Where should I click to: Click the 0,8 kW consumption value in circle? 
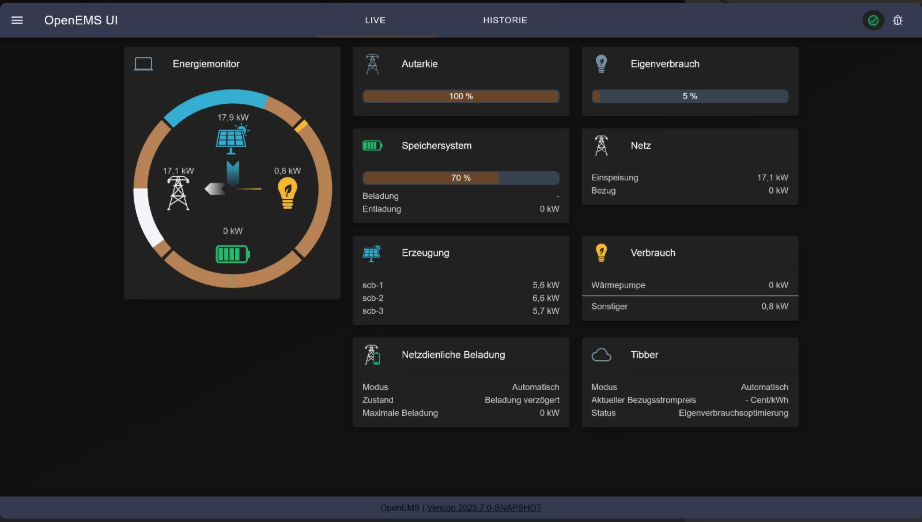tap(288, 171)
